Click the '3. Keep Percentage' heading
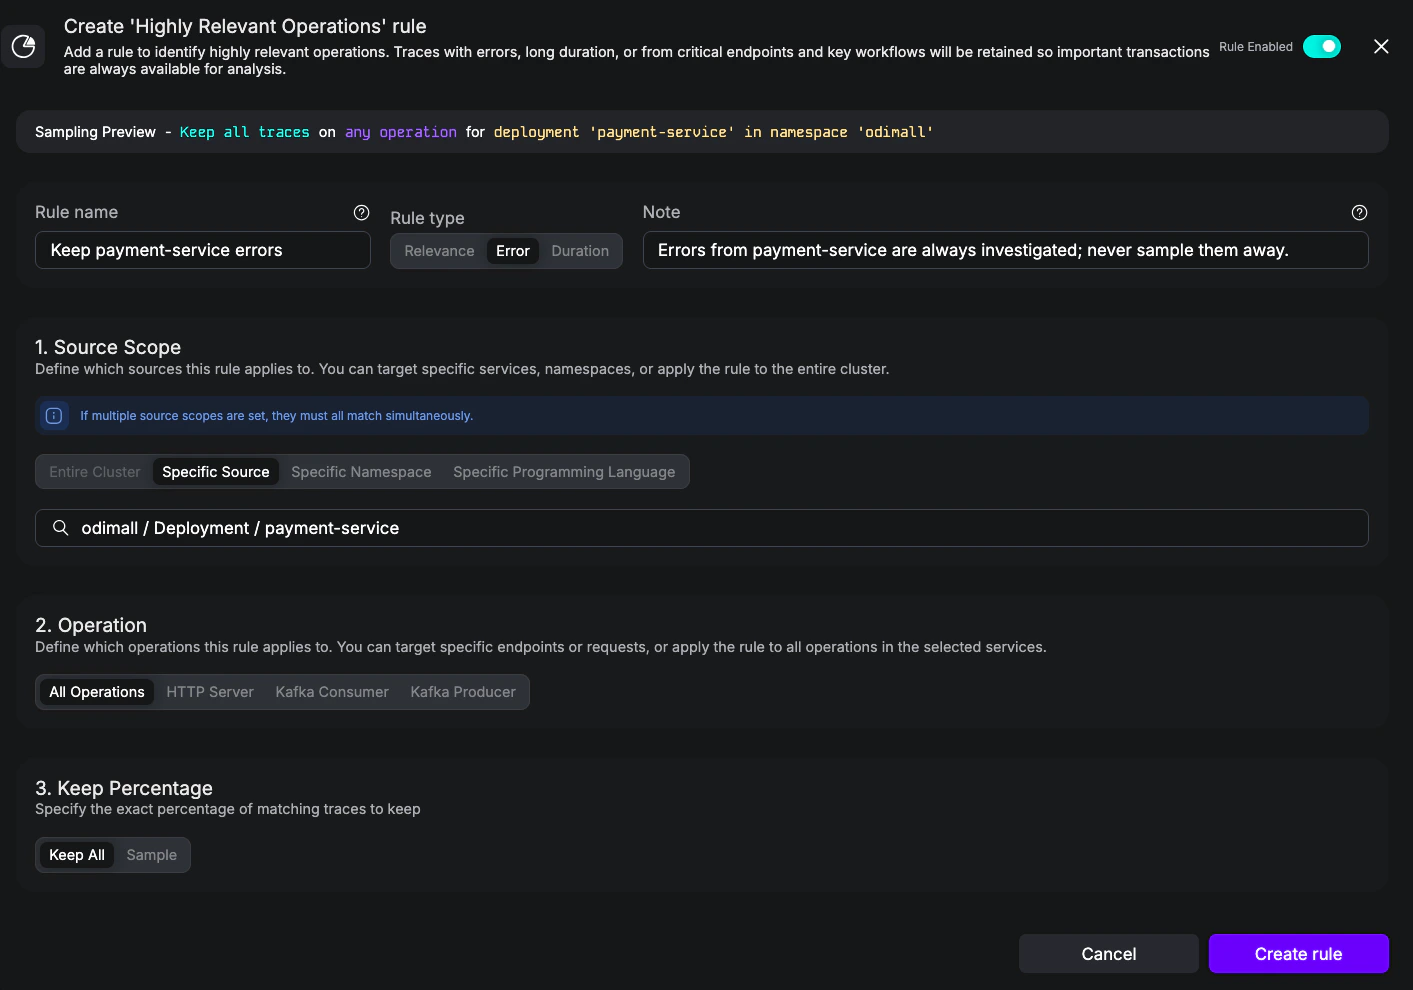The image size is (1413, 990). 124,788
